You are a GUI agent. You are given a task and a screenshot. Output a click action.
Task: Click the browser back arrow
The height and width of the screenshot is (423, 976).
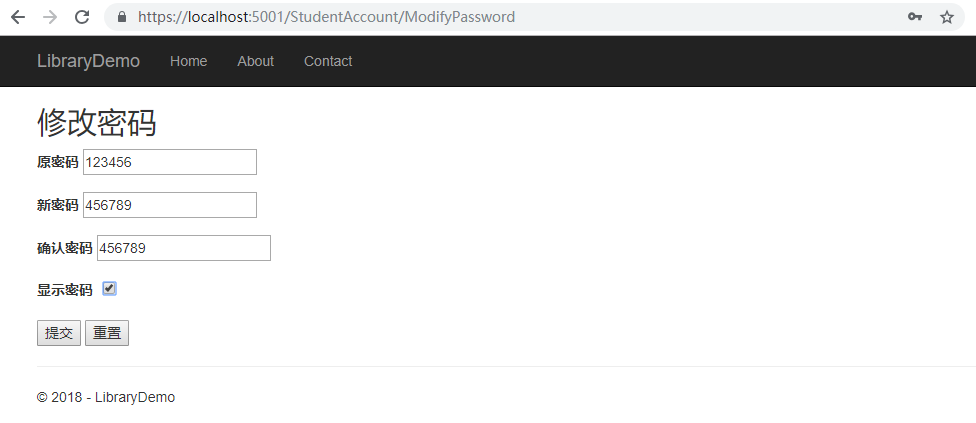[18, 17]
